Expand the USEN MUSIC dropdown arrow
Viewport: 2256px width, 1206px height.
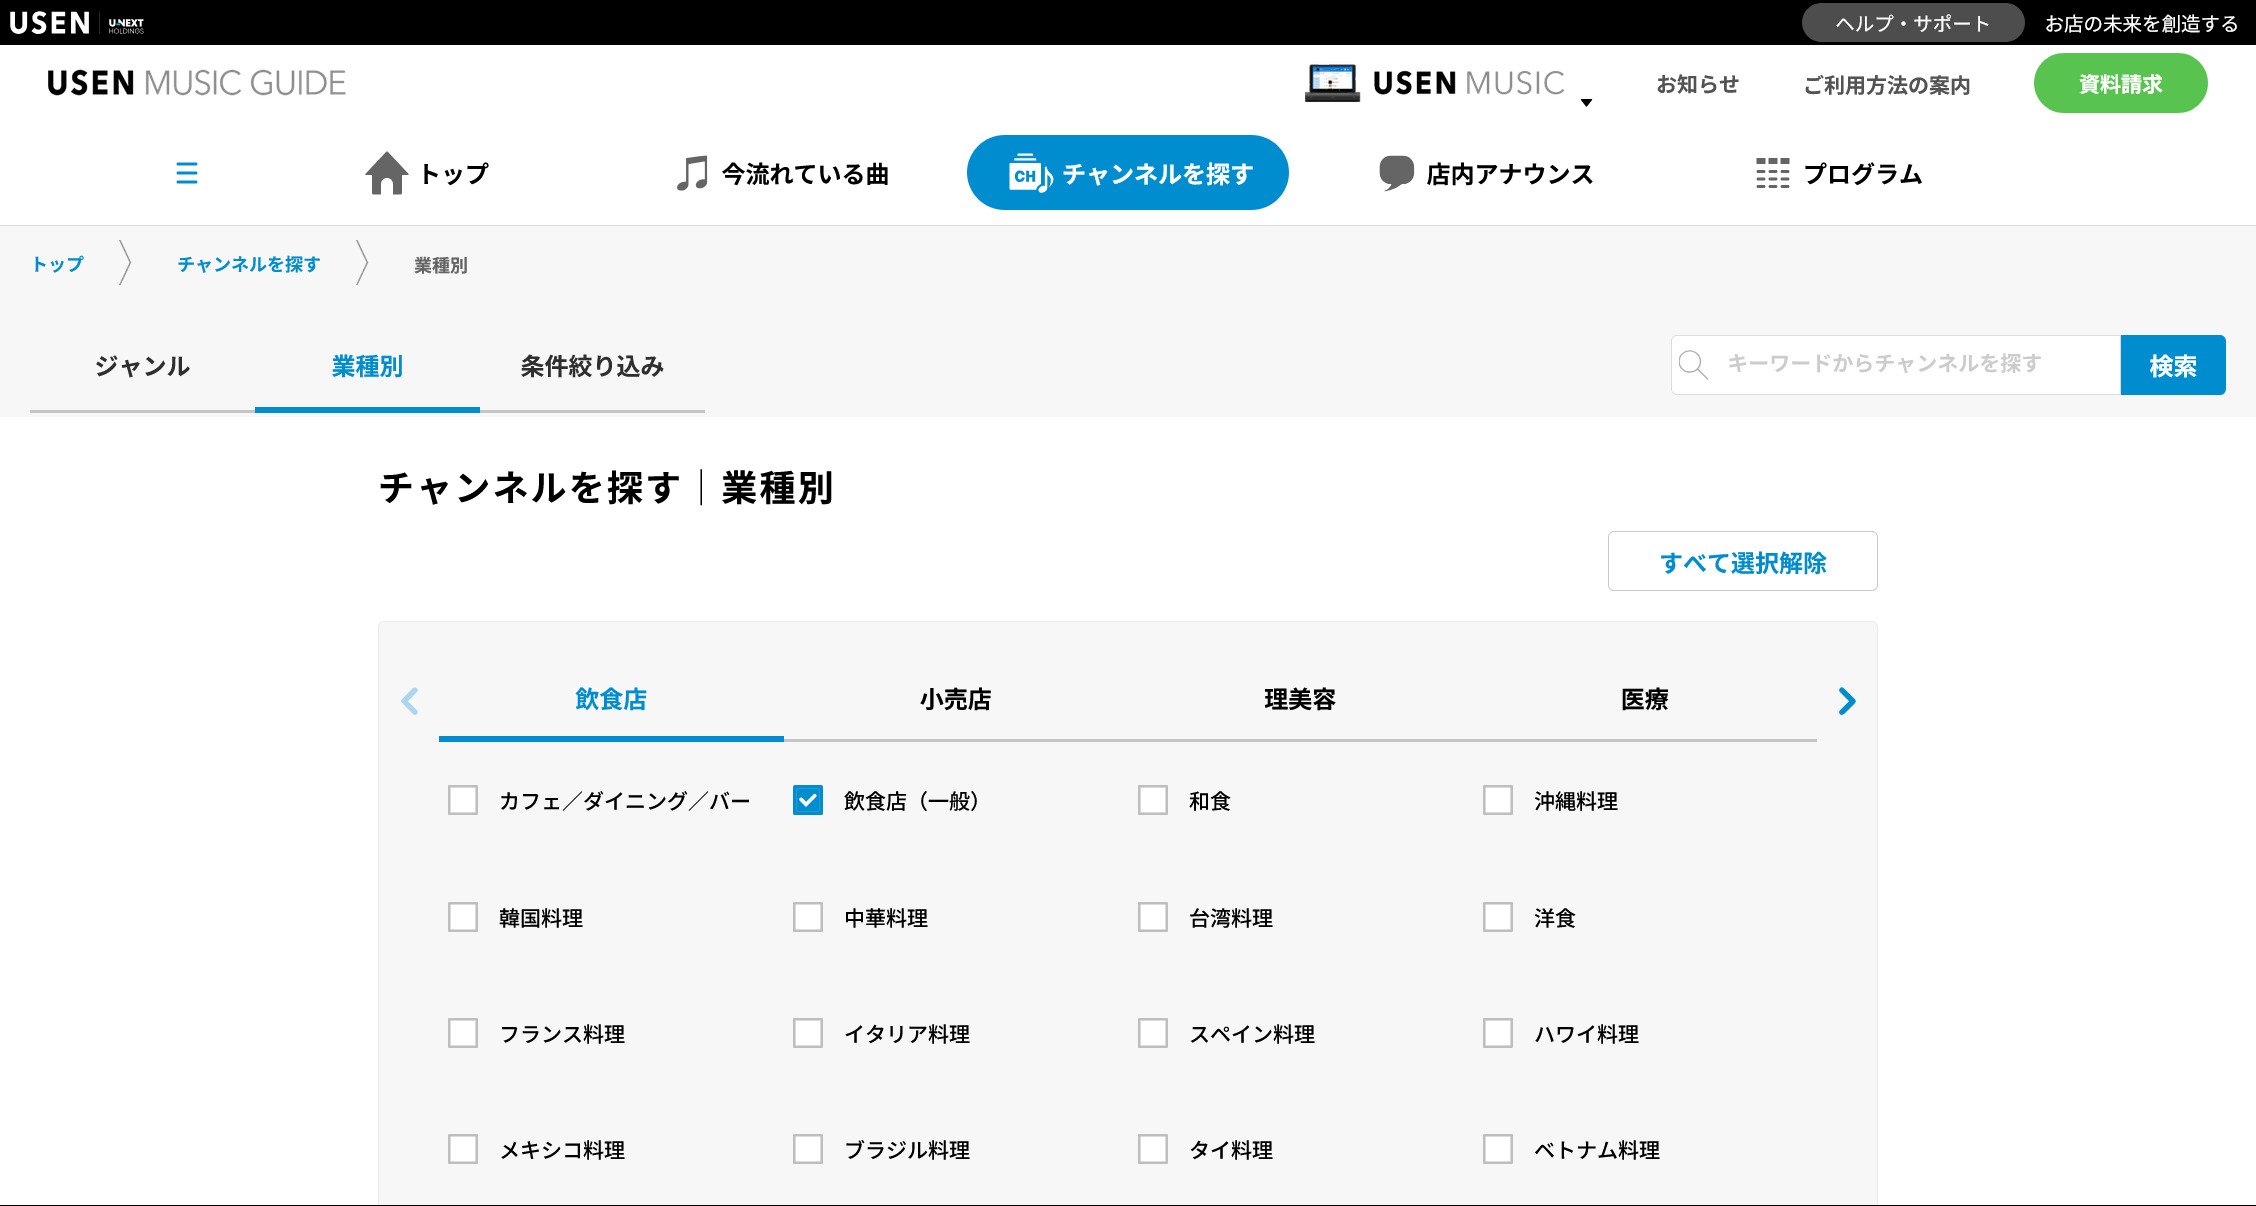(x=1586, y=102)
